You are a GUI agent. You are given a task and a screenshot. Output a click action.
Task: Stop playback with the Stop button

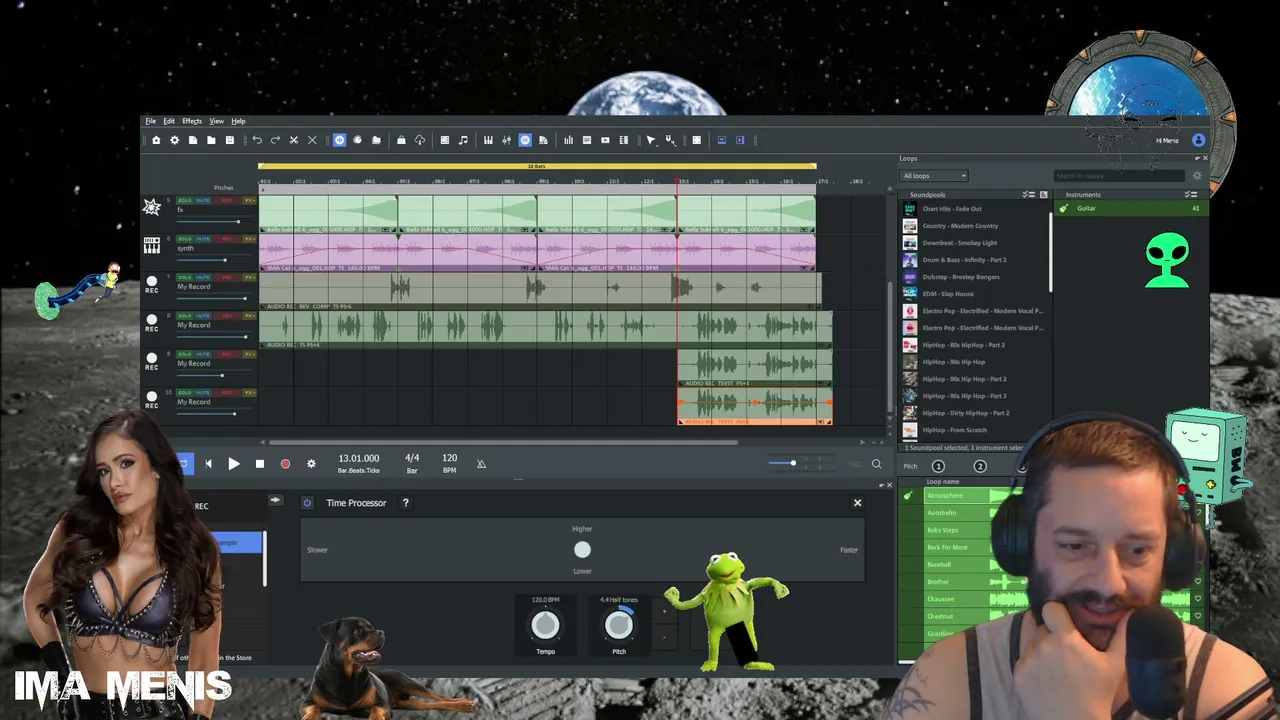[x=260, y=464]
